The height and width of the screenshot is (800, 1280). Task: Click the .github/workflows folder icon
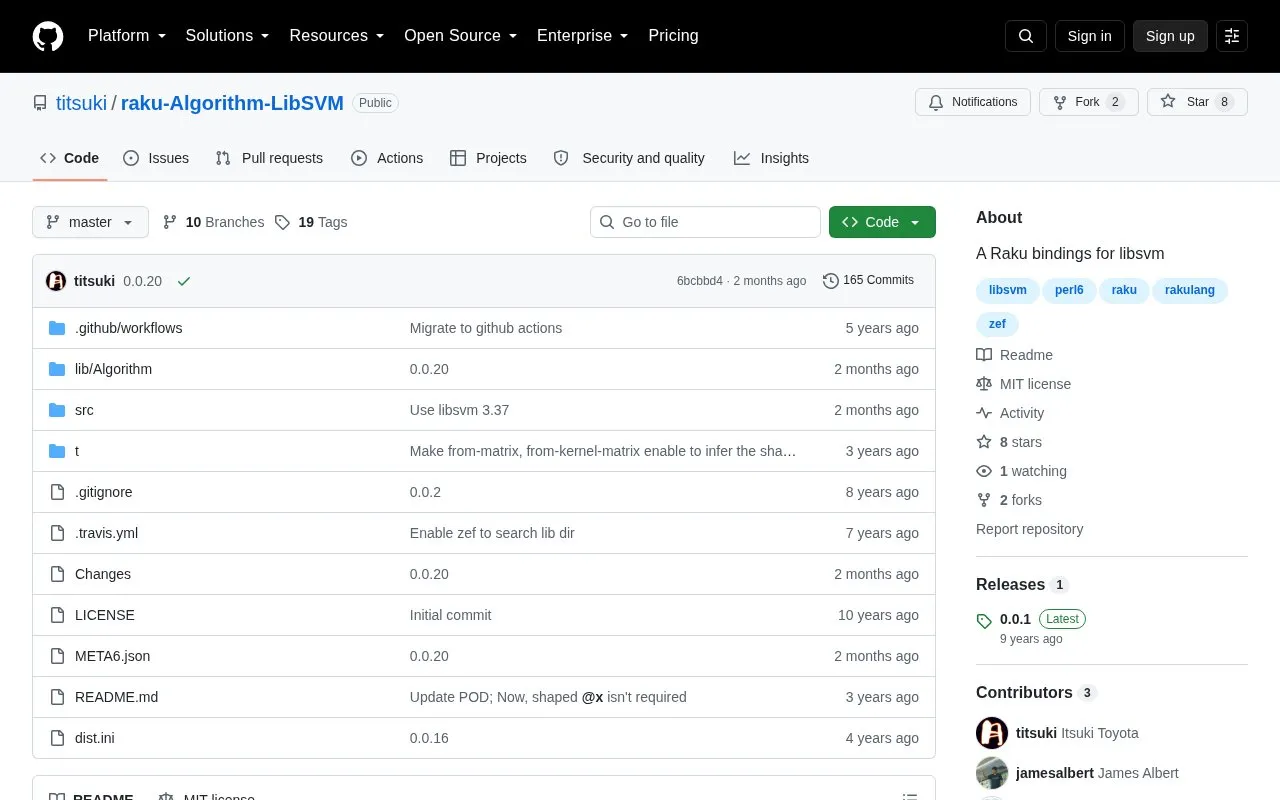click(x=57, y=328)
